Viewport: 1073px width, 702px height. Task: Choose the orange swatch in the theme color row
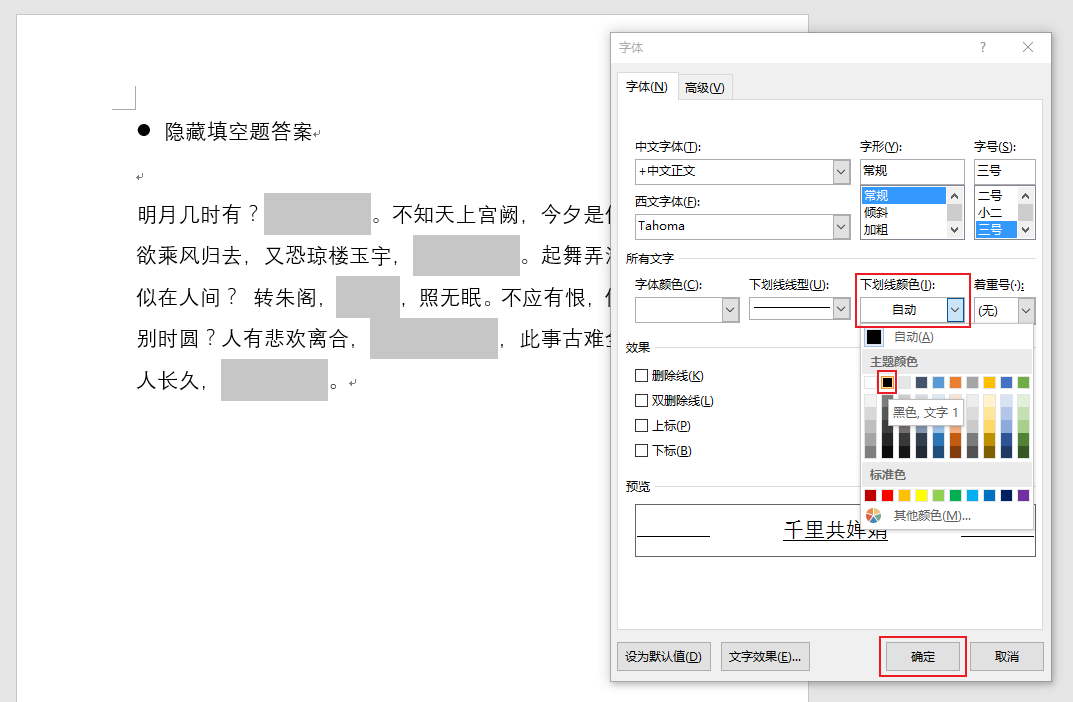955,382
